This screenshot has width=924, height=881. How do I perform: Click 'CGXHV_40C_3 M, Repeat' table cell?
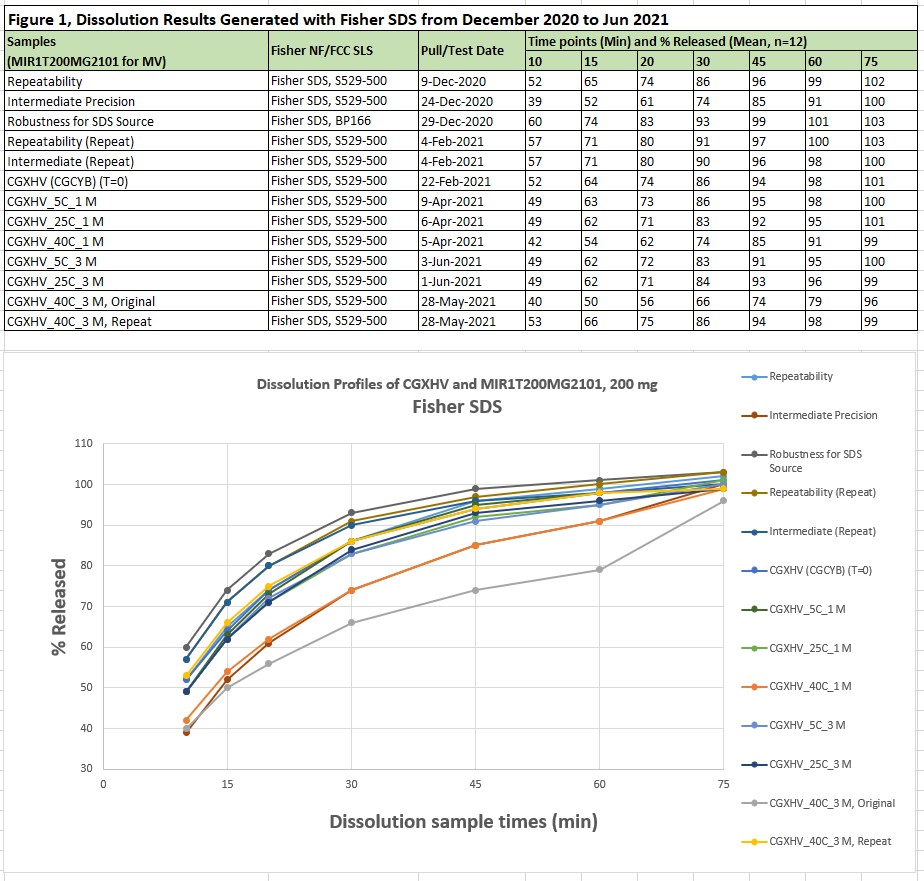[x=136, y=322]
